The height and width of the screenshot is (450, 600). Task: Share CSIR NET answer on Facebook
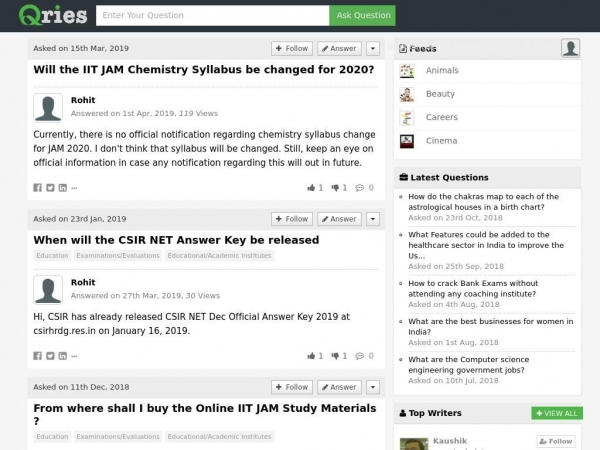(38, 356)
